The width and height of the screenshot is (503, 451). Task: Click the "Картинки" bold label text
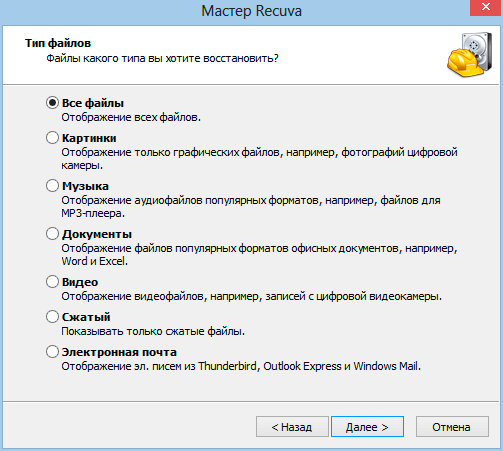(x=89, y=138)
